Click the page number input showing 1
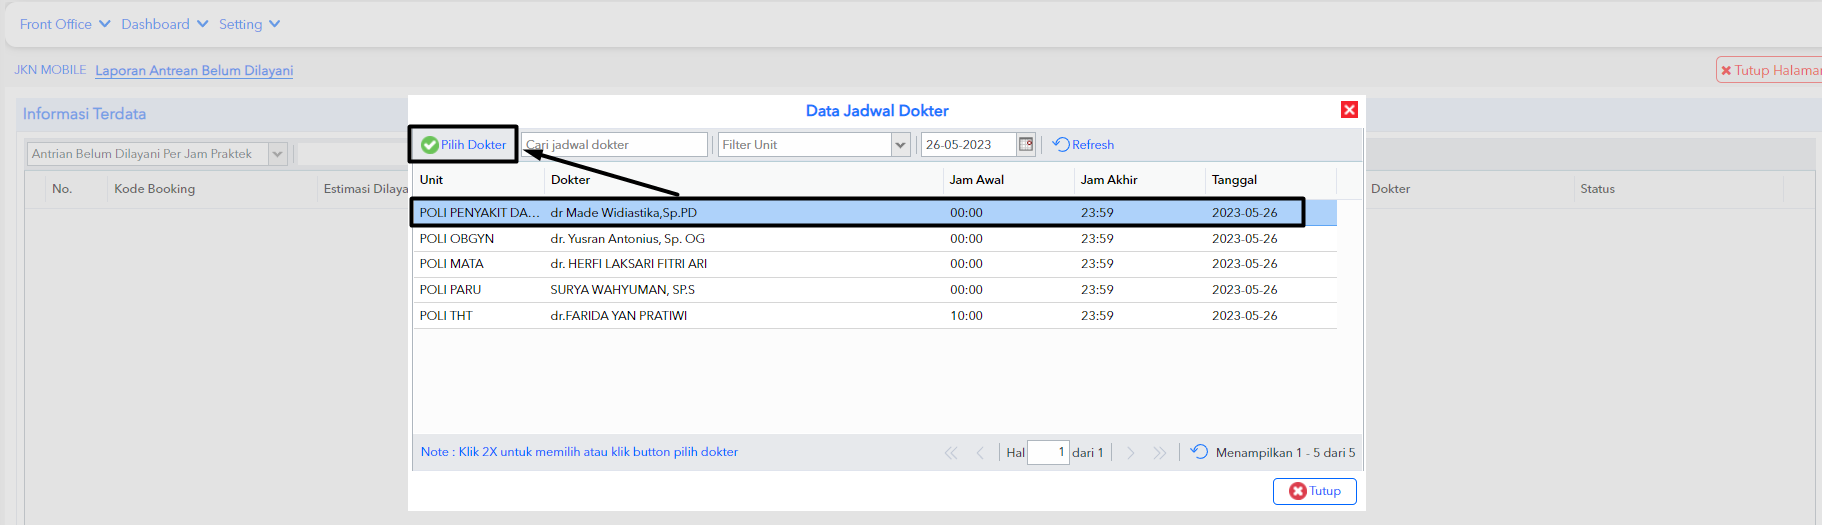Screen dimensions: 1822x525 tap(1048, 453)
